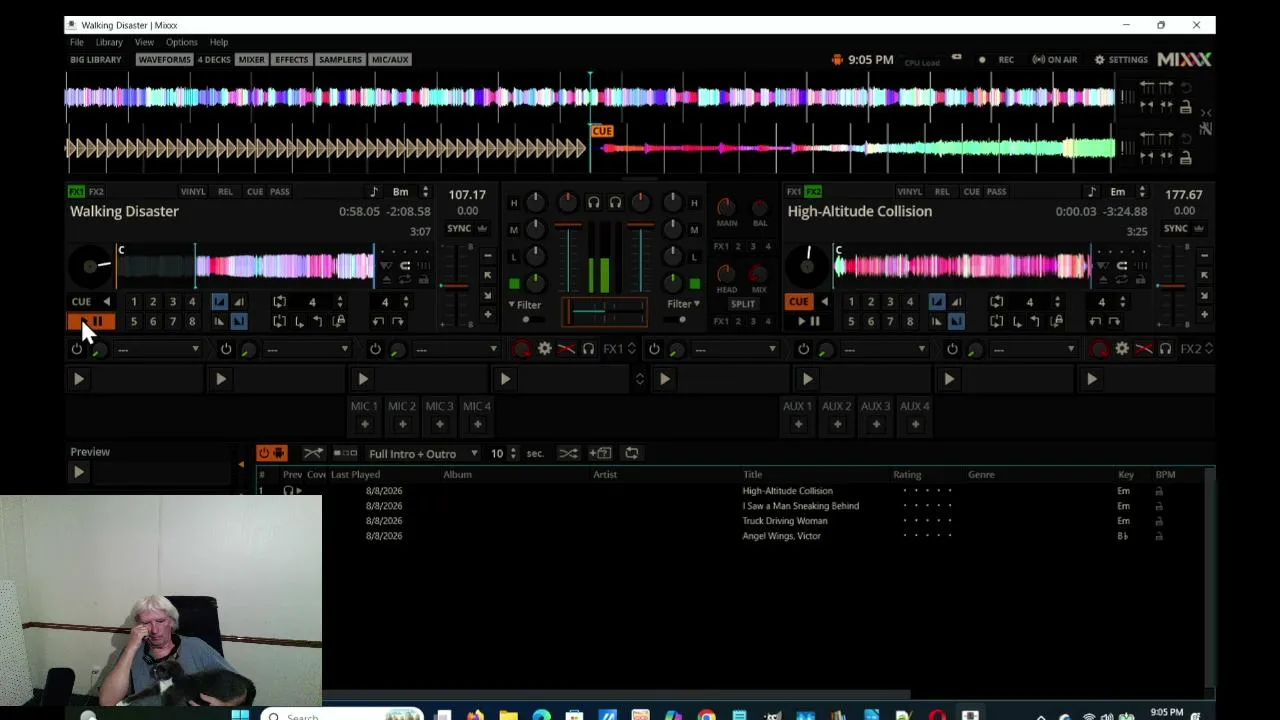This screenshot has width=1280, height=720.
Task: Open the Library menu
Action: pos(109,42)
